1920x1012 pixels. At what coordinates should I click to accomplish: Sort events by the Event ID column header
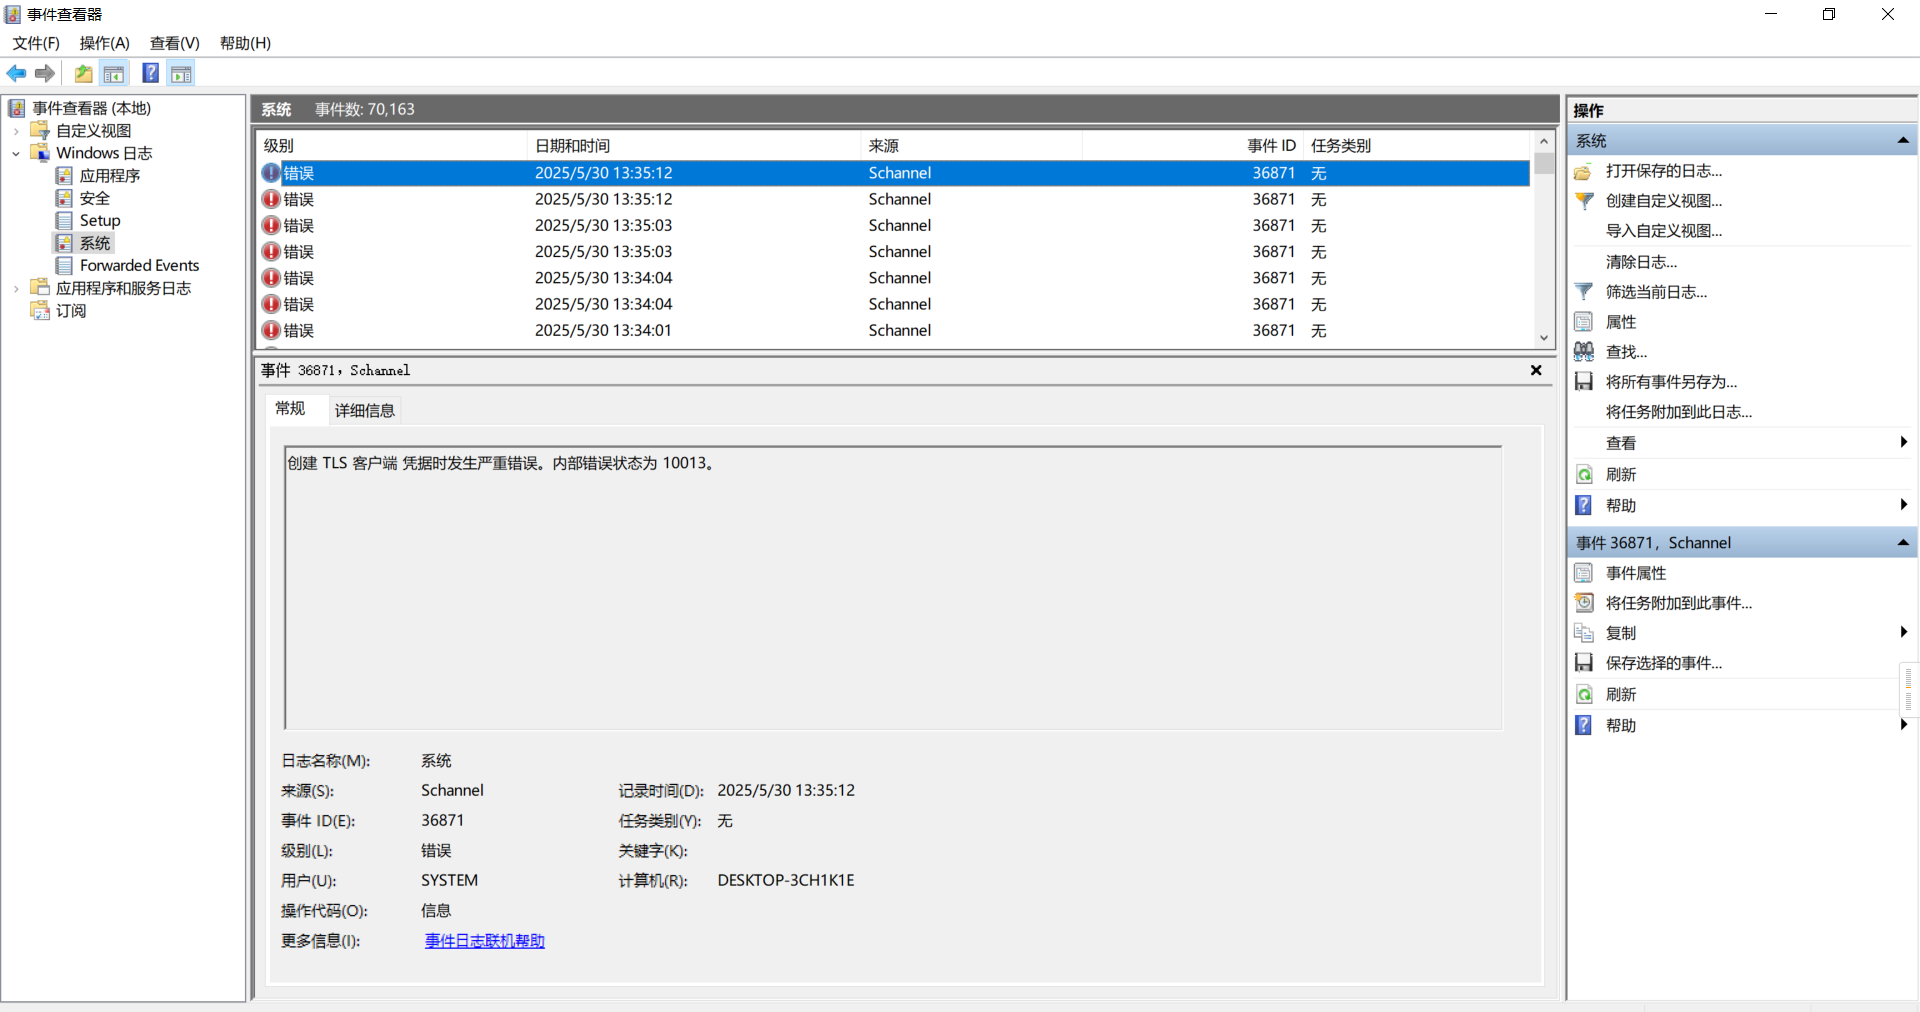(1193, 146)
